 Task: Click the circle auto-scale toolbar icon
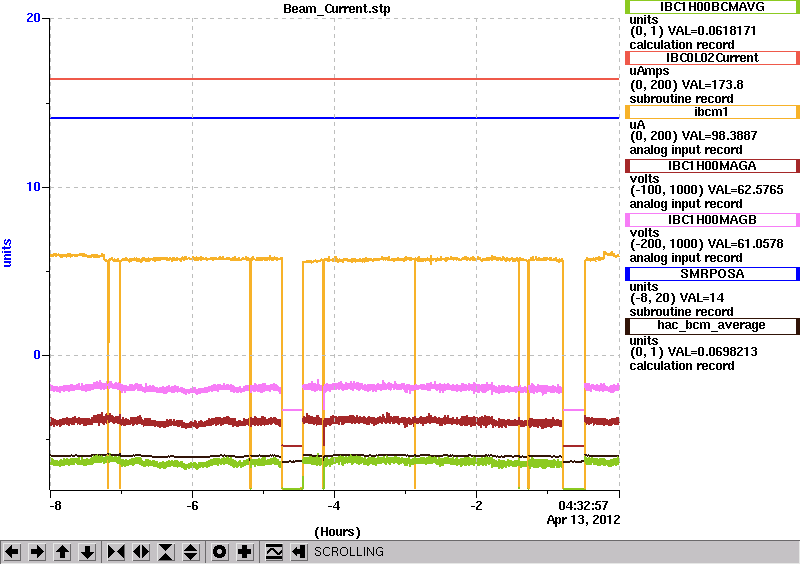coord(220,552)
